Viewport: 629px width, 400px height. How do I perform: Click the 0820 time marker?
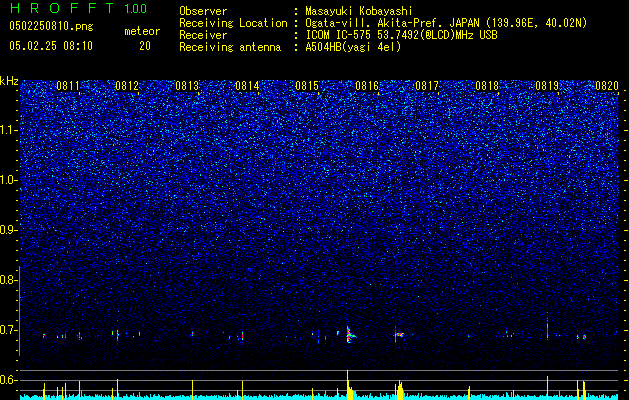pos(607,86)
